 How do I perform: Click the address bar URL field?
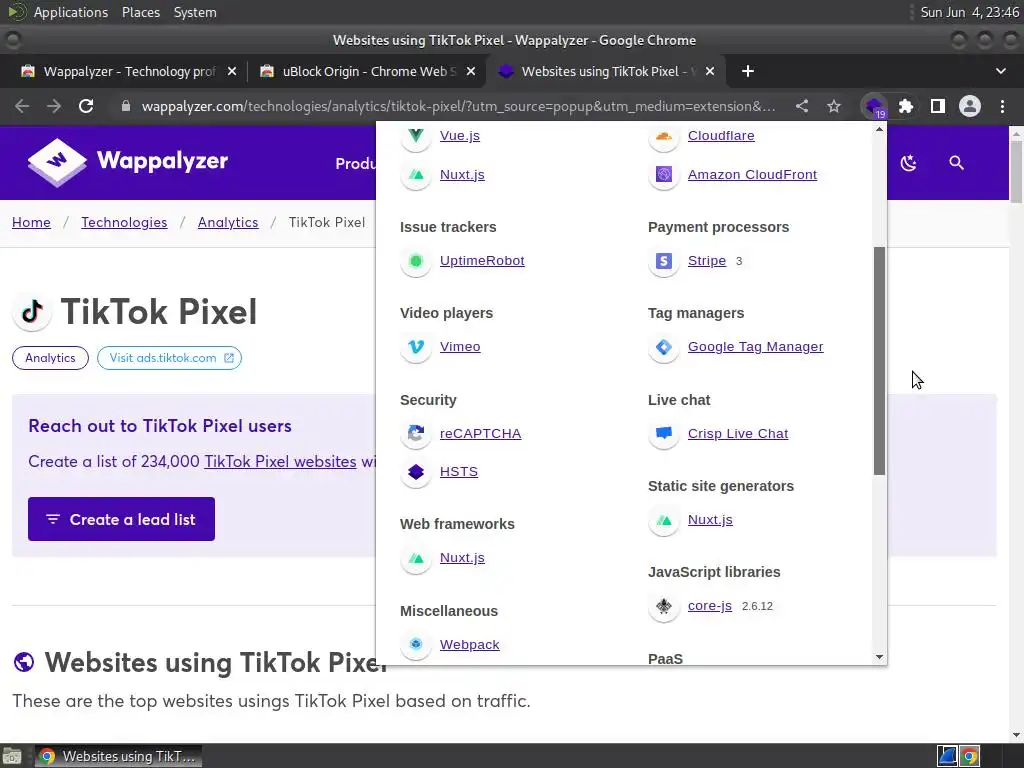458,106
